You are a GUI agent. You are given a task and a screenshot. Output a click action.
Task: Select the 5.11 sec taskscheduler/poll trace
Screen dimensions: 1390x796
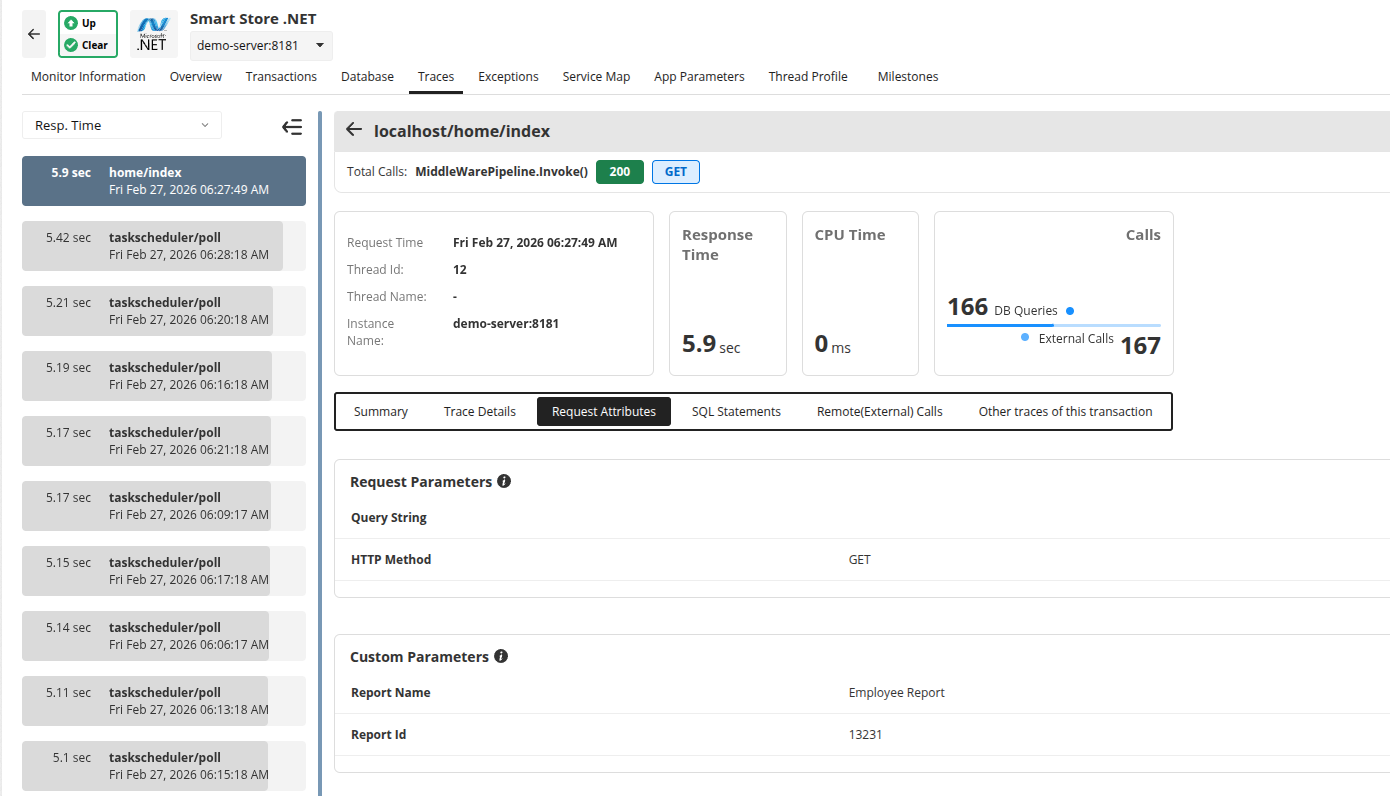pyautogui.click(x=164, y=701)
